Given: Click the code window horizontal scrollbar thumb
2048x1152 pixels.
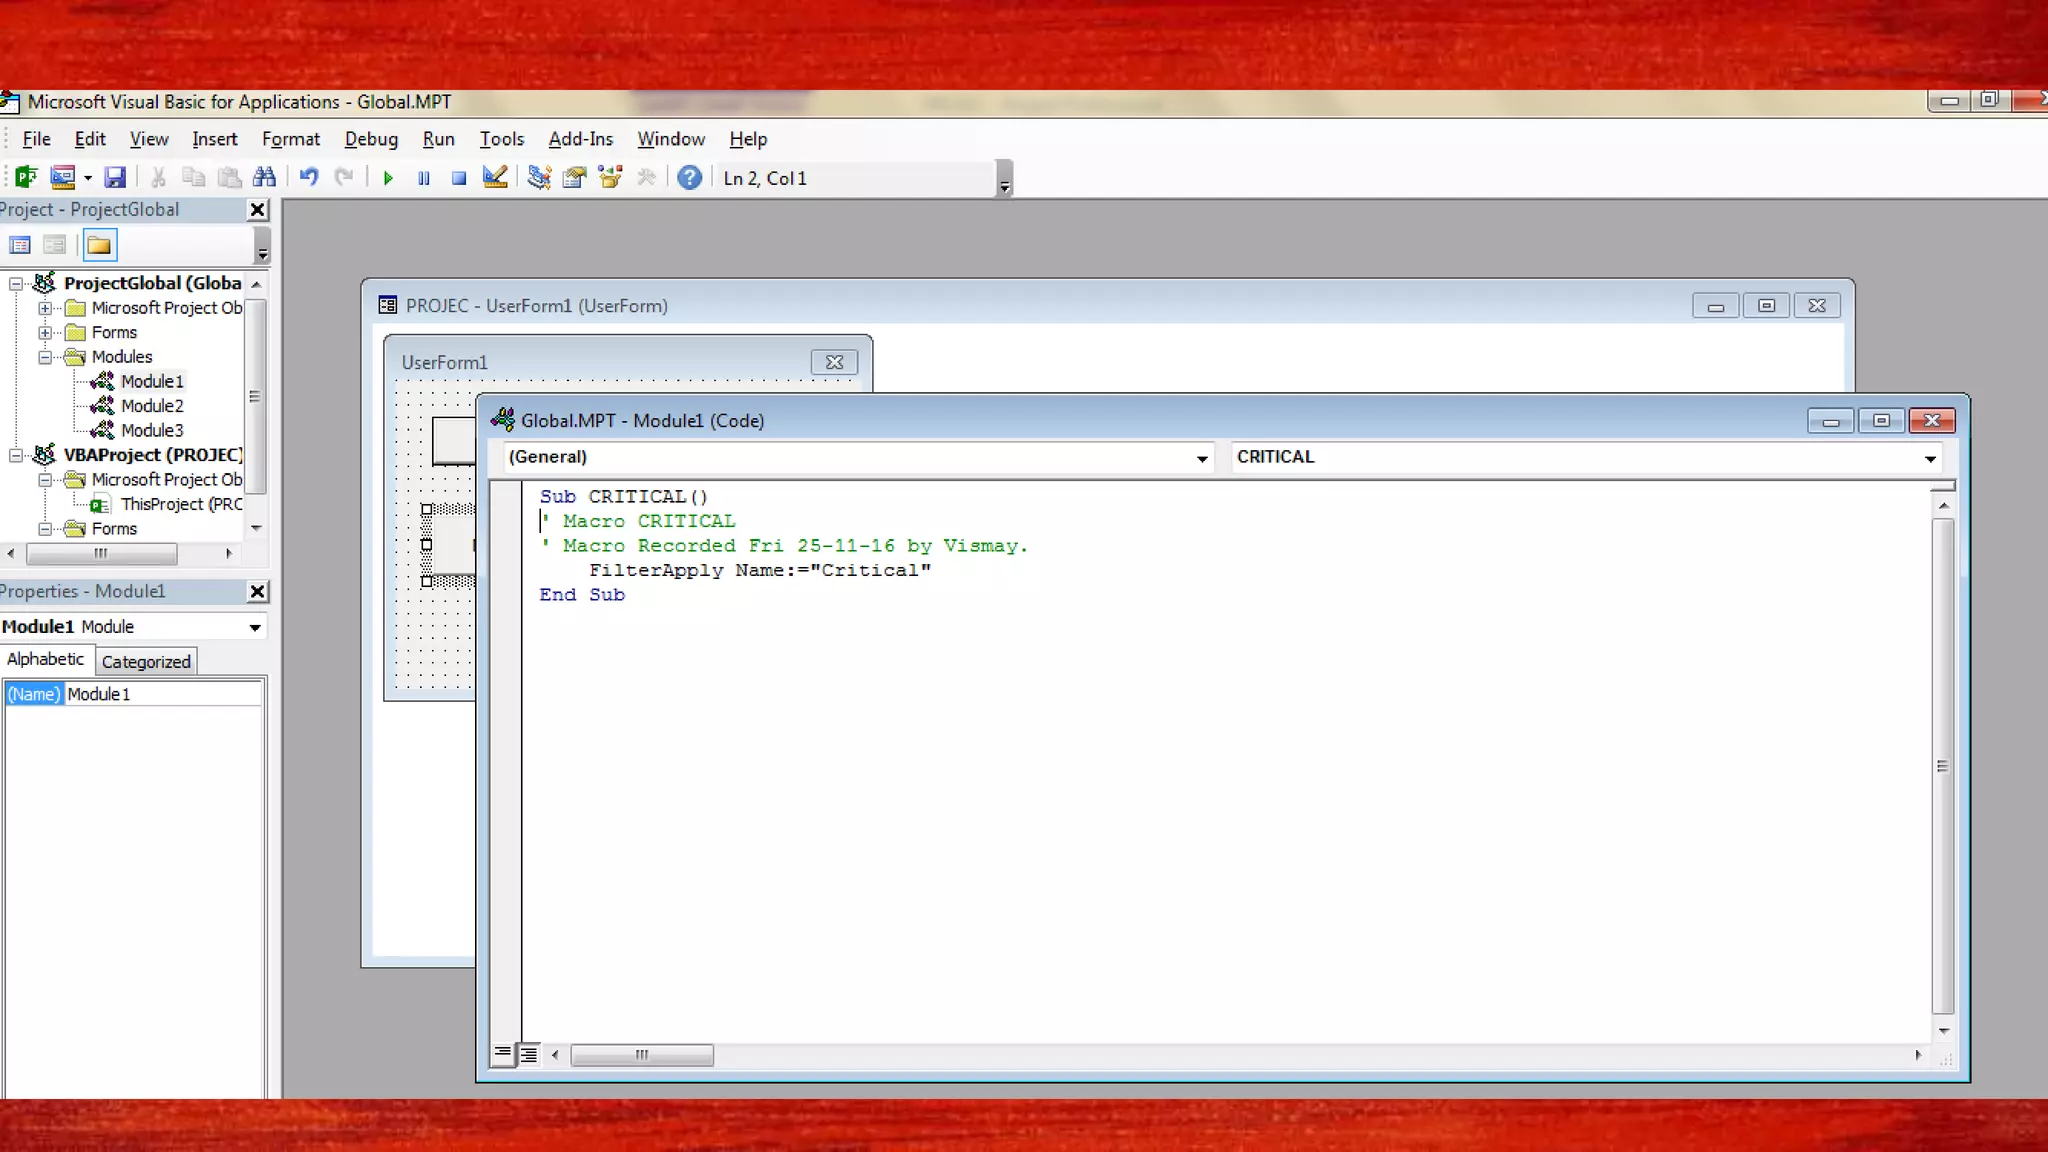Looking at the screenshot, I should point(642,1055).
